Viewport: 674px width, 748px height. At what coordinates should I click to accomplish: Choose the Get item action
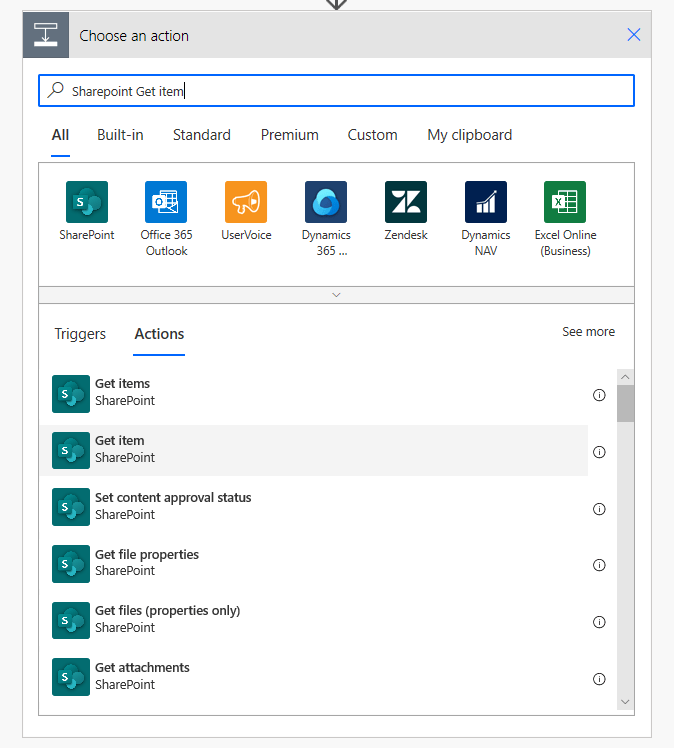[x=314, y=451]
